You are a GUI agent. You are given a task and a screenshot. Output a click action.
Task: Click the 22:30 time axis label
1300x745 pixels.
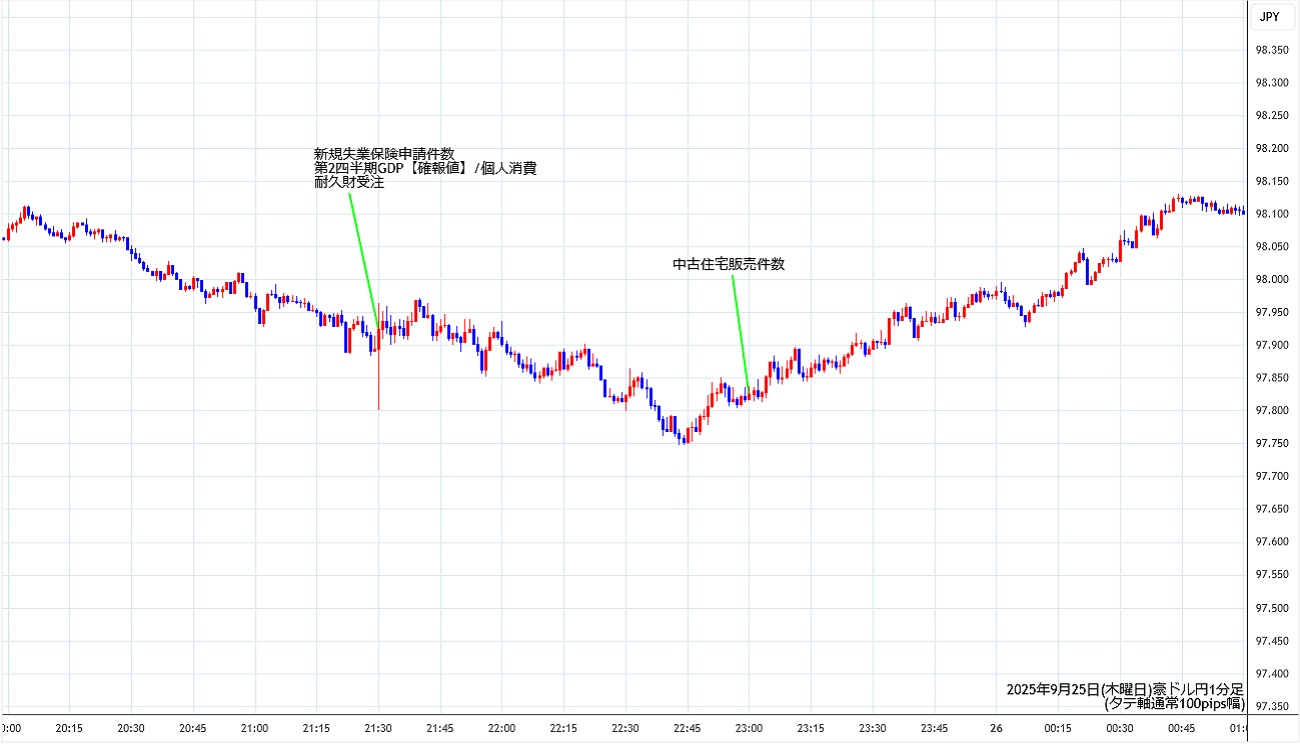click(626, 729)
